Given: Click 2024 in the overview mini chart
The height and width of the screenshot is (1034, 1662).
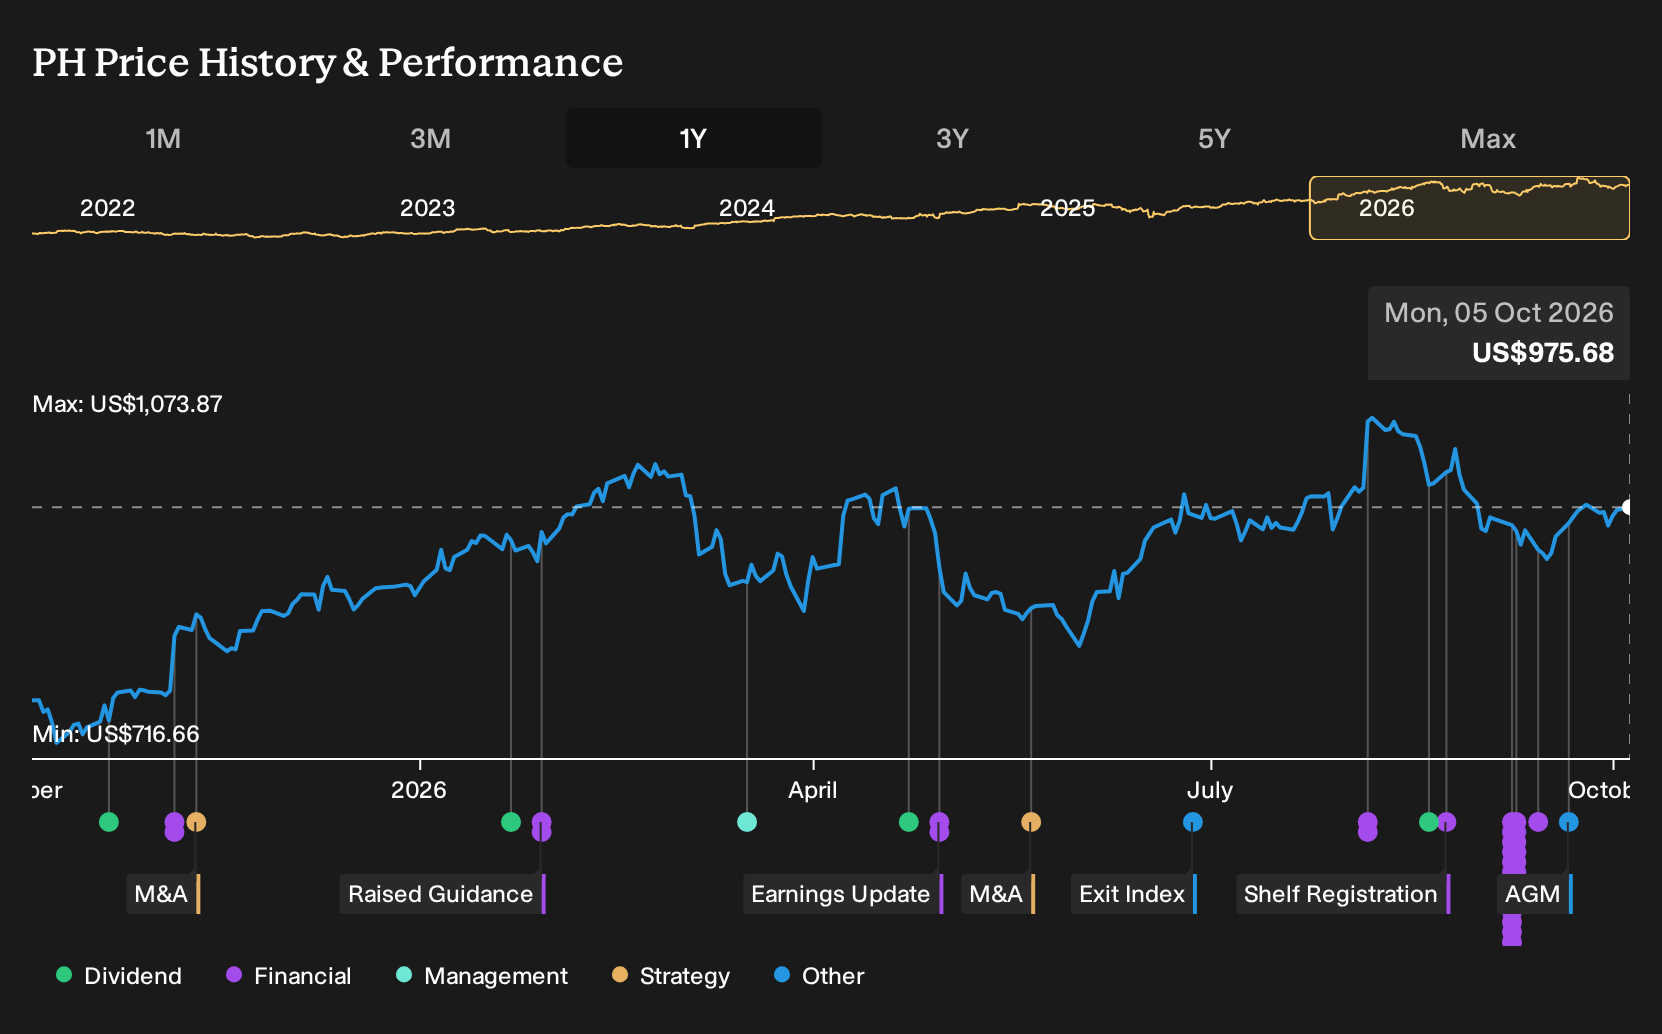Looking at the screenshot, I should 747,208.
